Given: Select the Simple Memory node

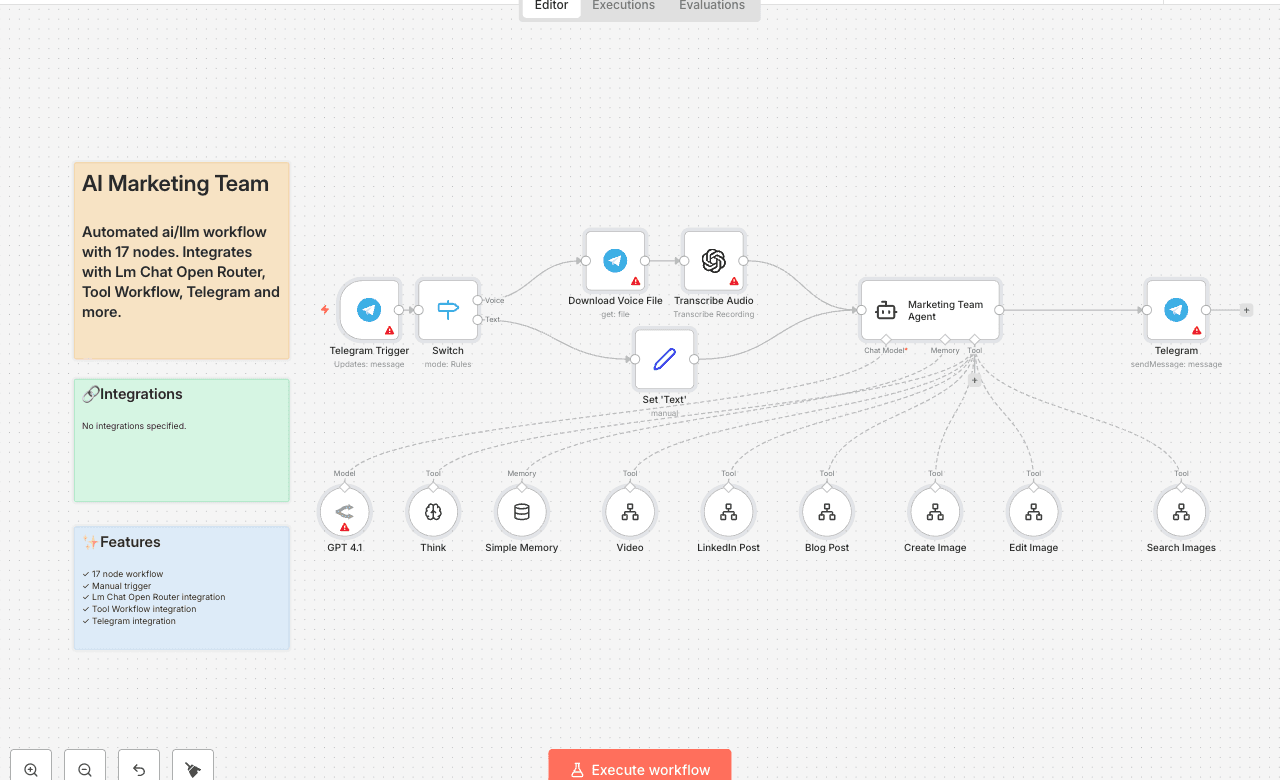Looking at the screenshot, I should (x=521, y=512).
